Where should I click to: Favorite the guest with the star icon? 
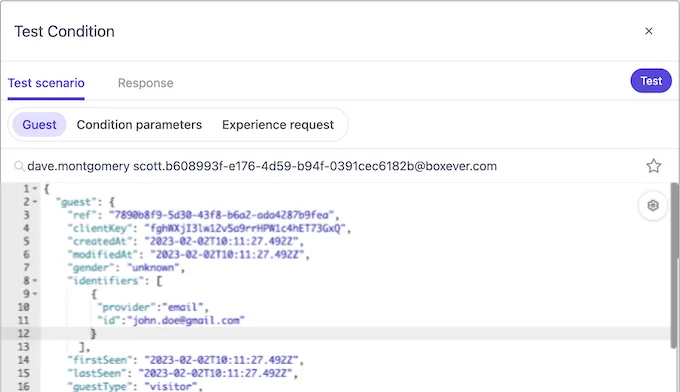click(654, 166)
